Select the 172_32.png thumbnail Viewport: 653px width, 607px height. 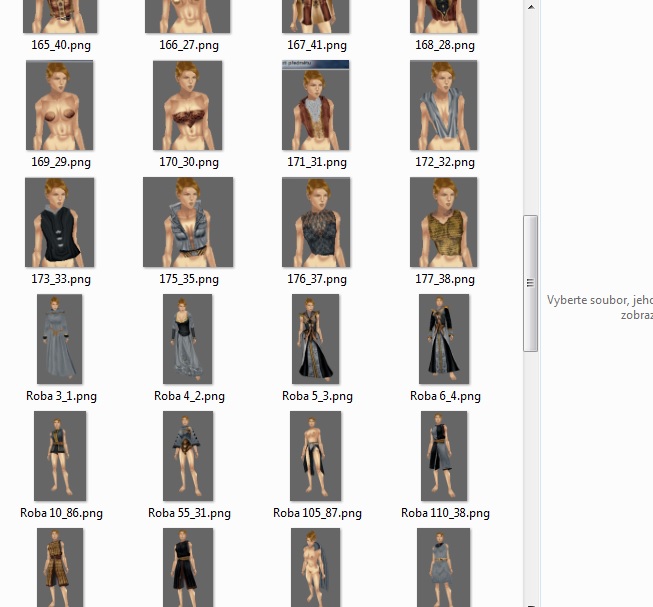[444, 105]
